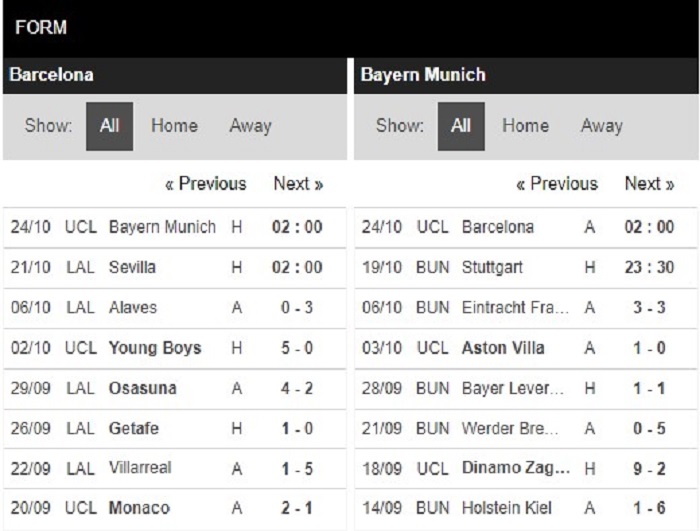Open the Getafe match entry
This screenshot has width=700, height=531.
tap(175, 428)
